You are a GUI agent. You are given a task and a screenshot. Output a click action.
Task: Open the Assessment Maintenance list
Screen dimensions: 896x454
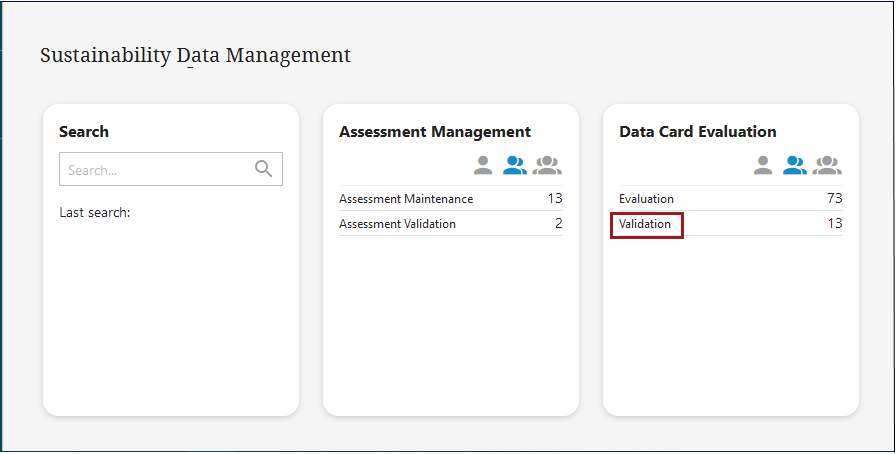pyautogui.click(x=406, y=199)
